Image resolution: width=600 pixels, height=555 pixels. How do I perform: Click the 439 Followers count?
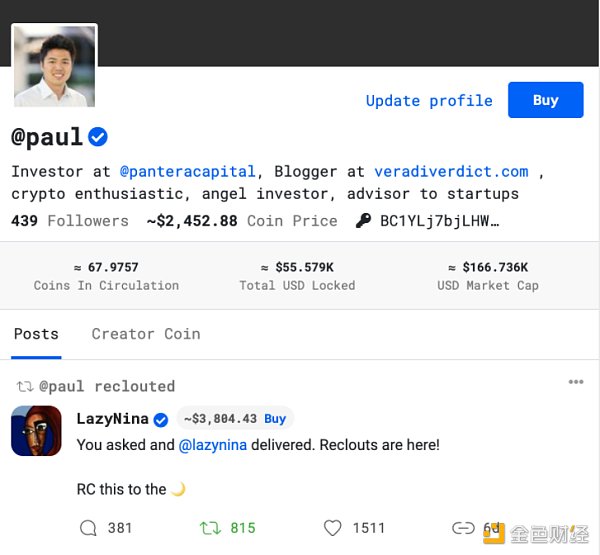tap(70, 221)
